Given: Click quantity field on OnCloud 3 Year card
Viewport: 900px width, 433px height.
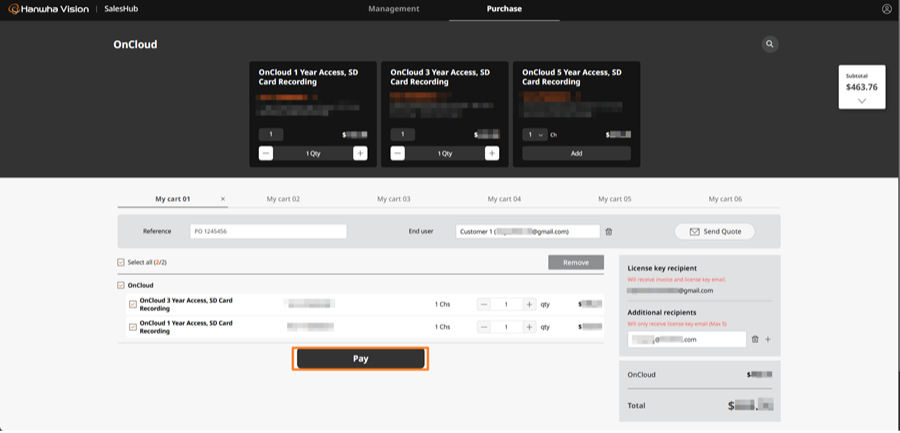Looking at the screenshot, I should [403, 135].
